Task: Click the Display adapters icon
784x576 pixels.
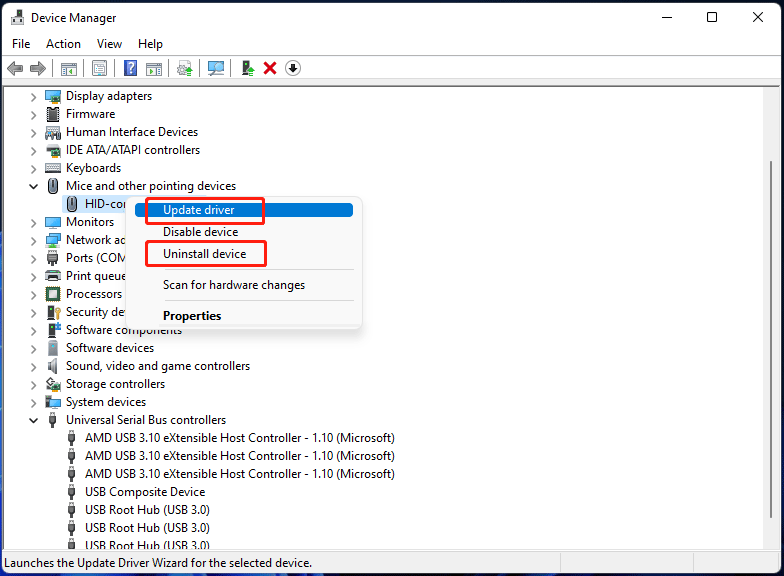Action: tap(53, 96)
